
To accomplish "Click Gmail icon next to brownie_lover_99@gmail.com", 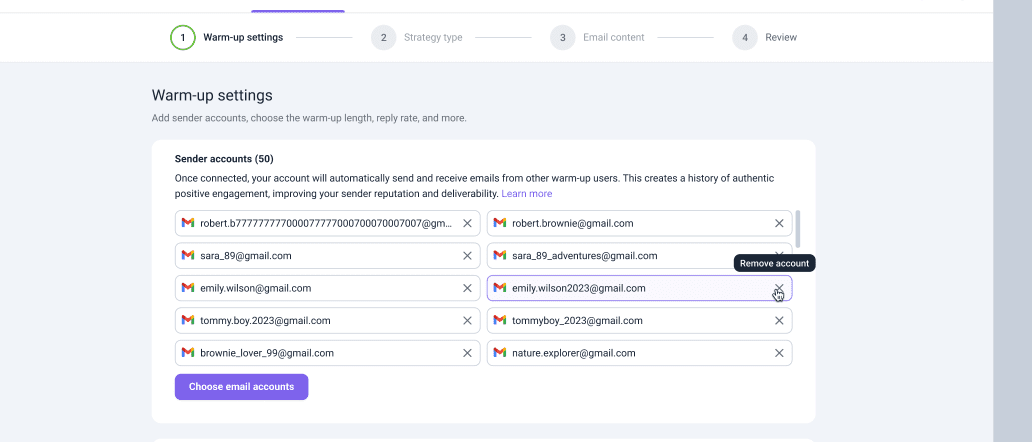I will pyautogui.click(x=188, y=353).
